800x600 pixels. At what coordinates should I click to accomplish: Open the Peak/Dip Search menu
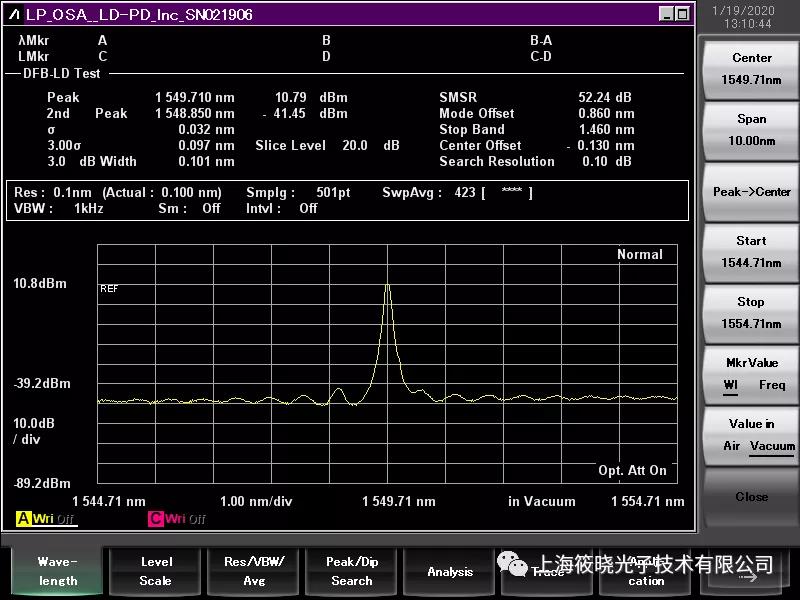(x=352, y=571)
